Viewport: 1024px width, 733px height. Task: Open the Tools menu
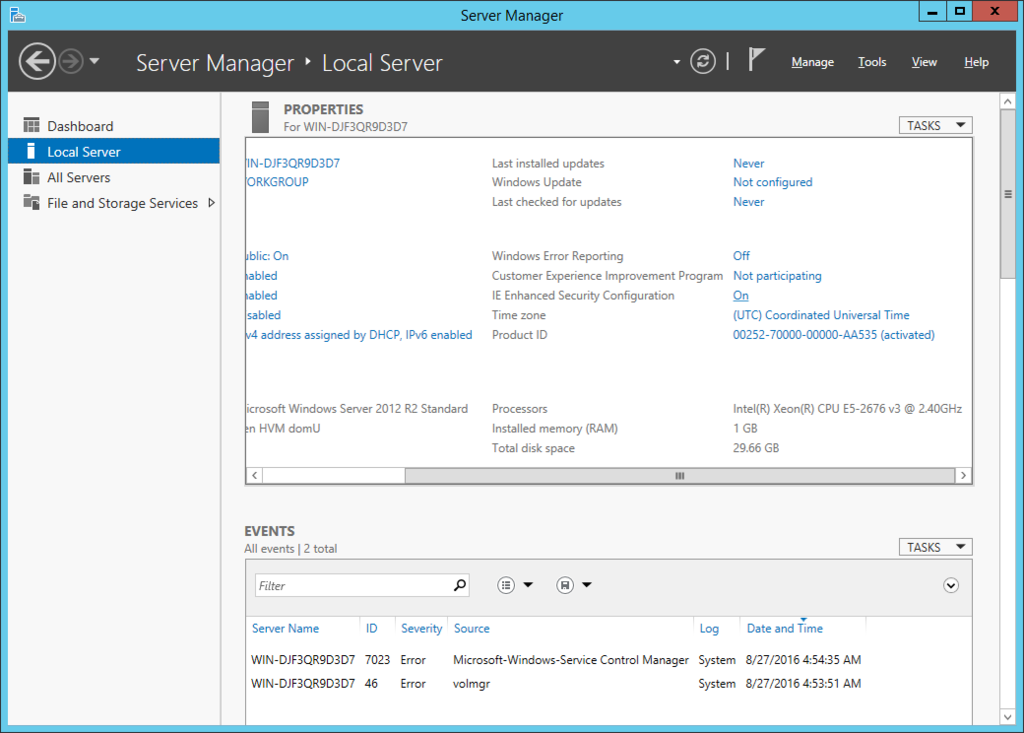coord(872,62)
